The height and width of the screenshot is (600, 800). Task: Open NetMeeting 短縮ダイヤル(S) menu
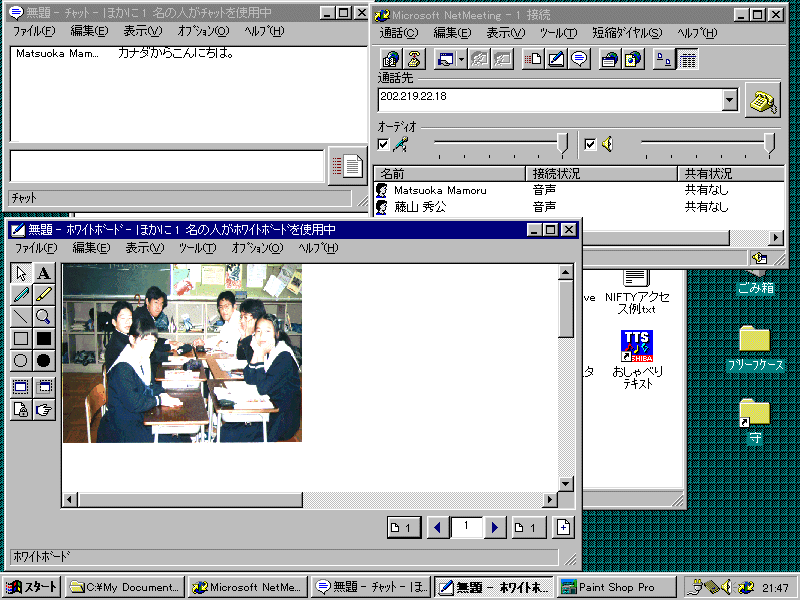(x=627, y=33)
